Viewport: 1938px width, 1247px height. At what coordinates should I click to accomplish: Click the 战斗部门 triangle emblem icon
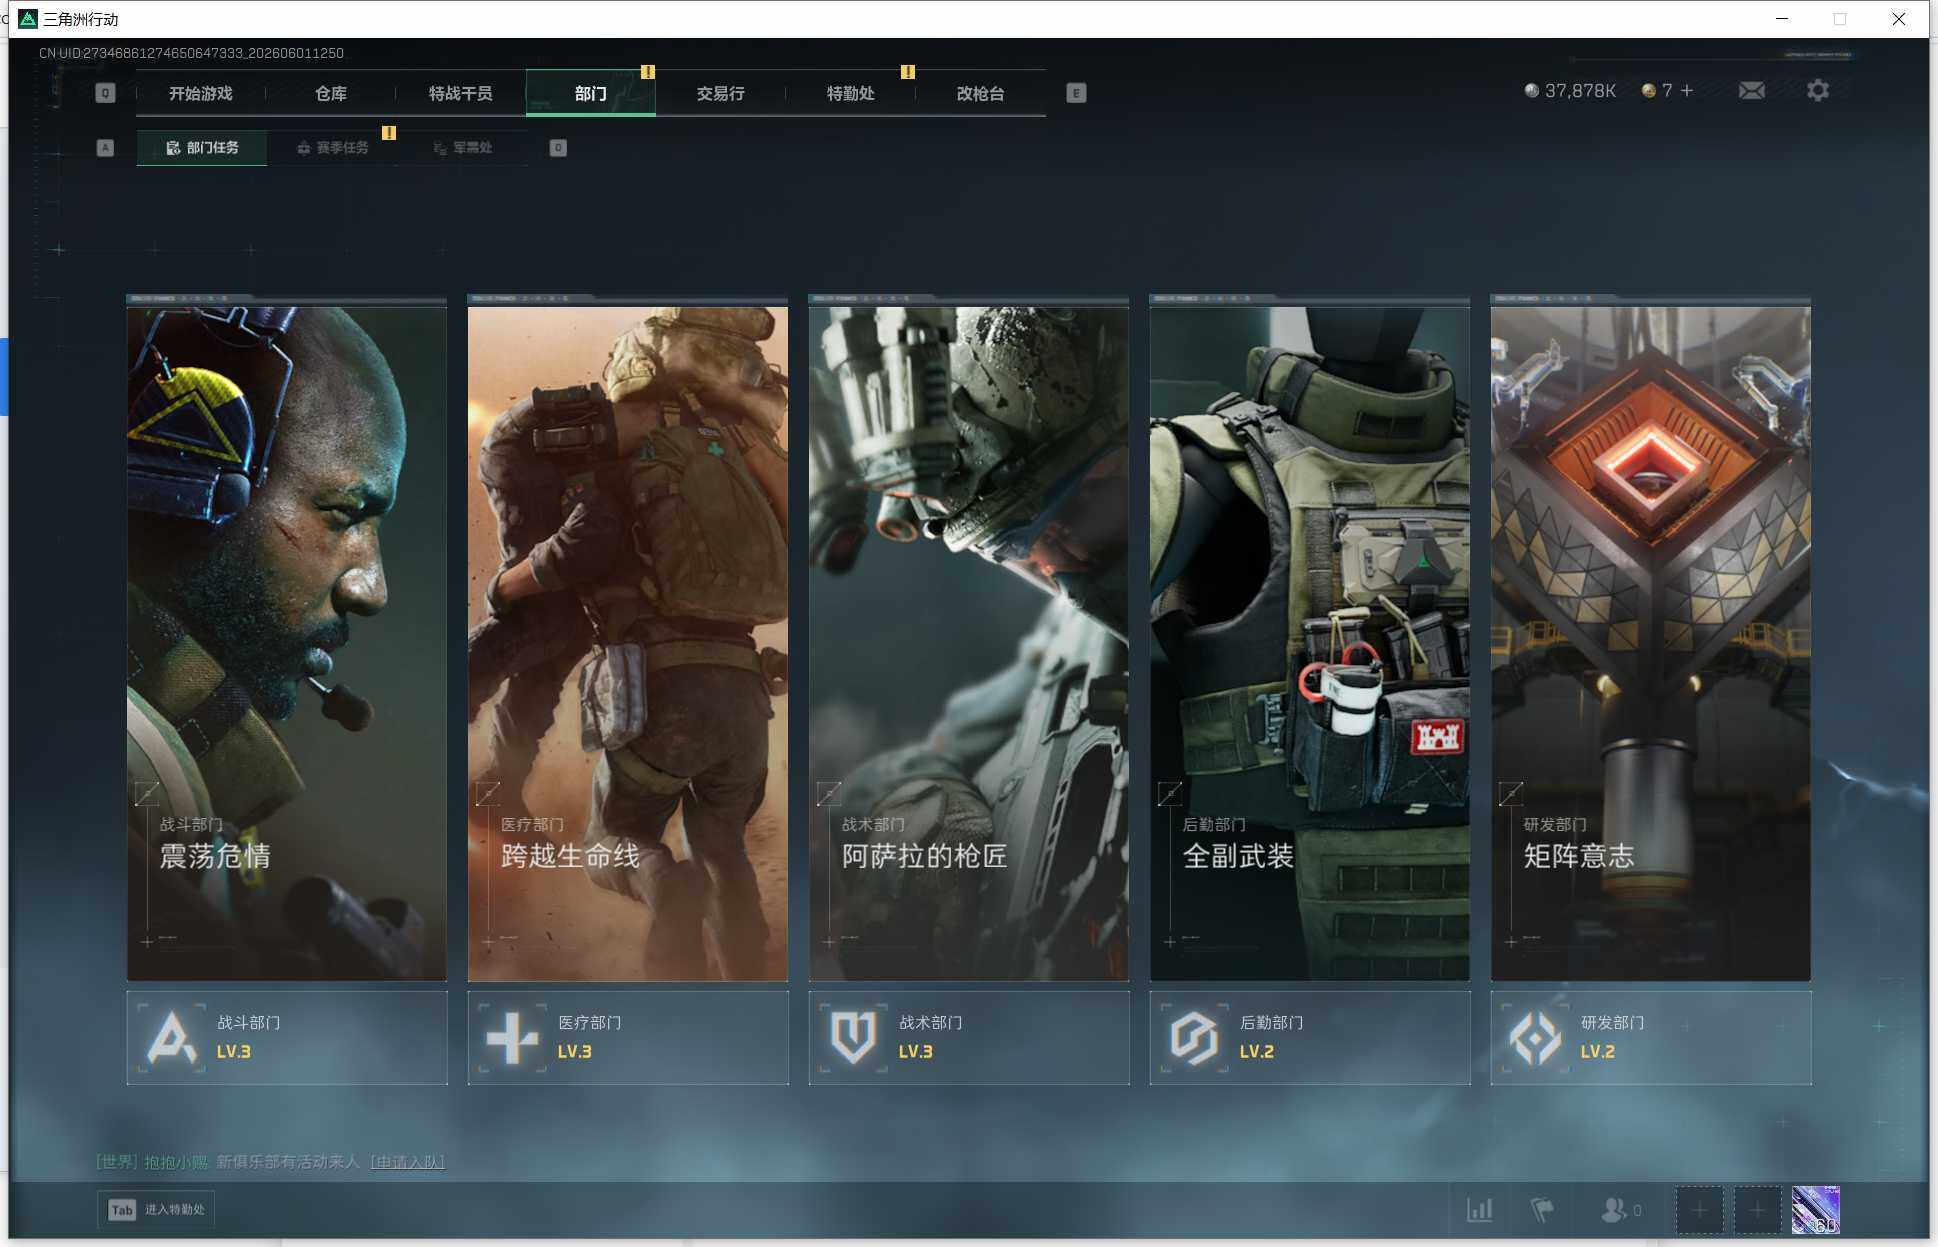(x=172, y=1037)
